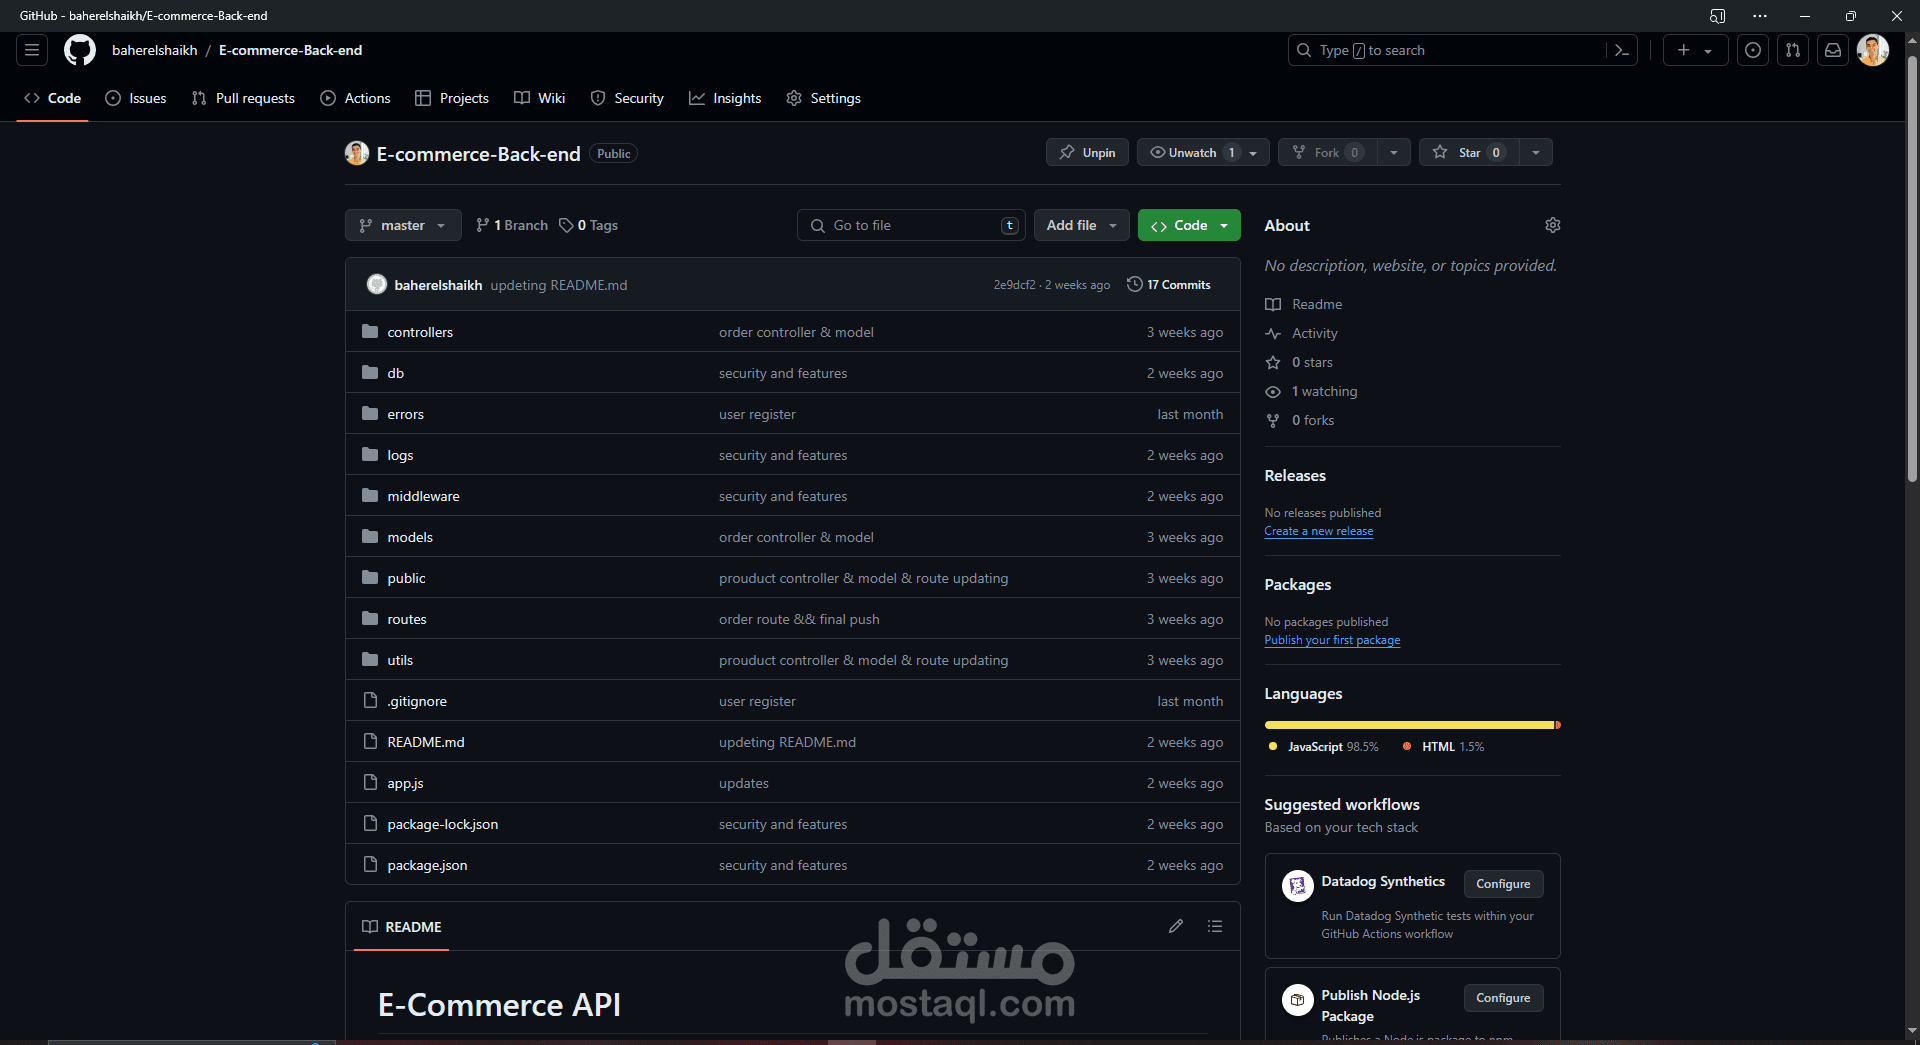Edit repository details via About gear icon

[1553, 225]
